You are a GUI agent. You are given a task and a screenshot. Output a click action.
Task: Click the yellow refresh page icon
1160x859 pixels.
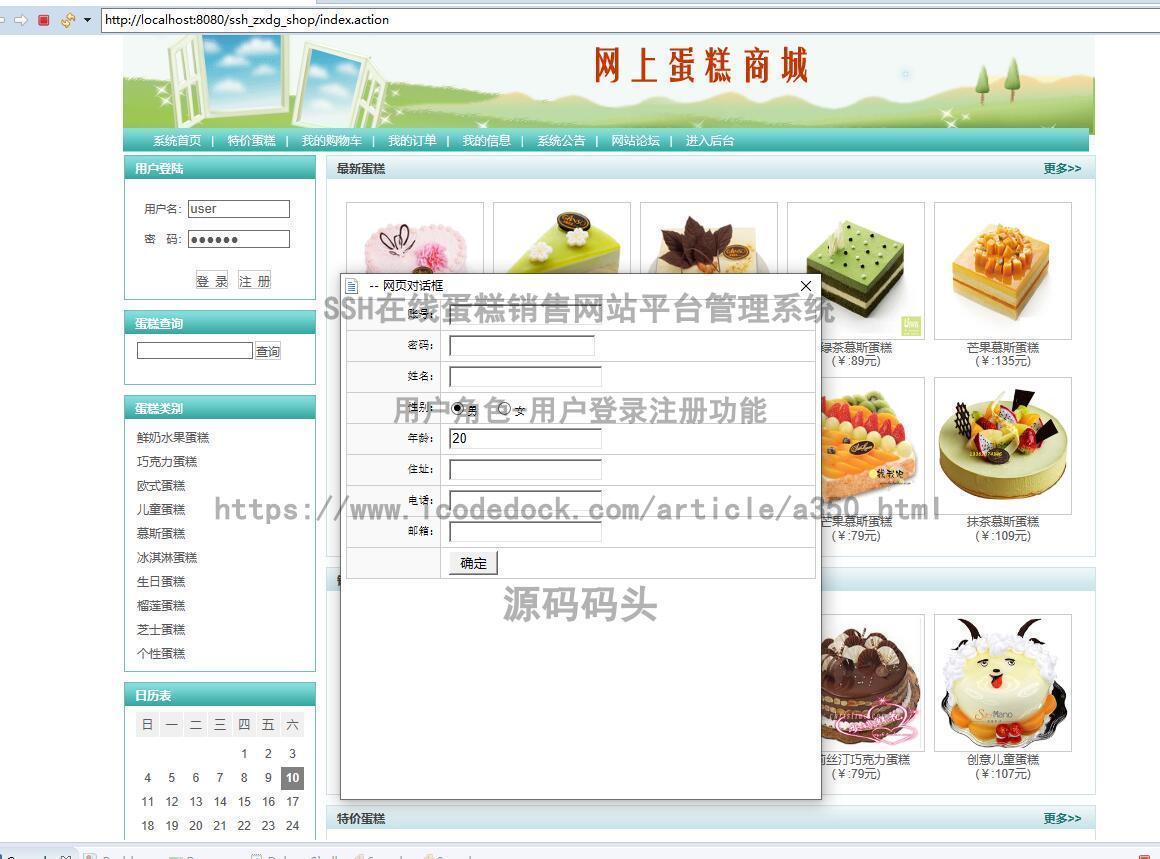point(68,20)
